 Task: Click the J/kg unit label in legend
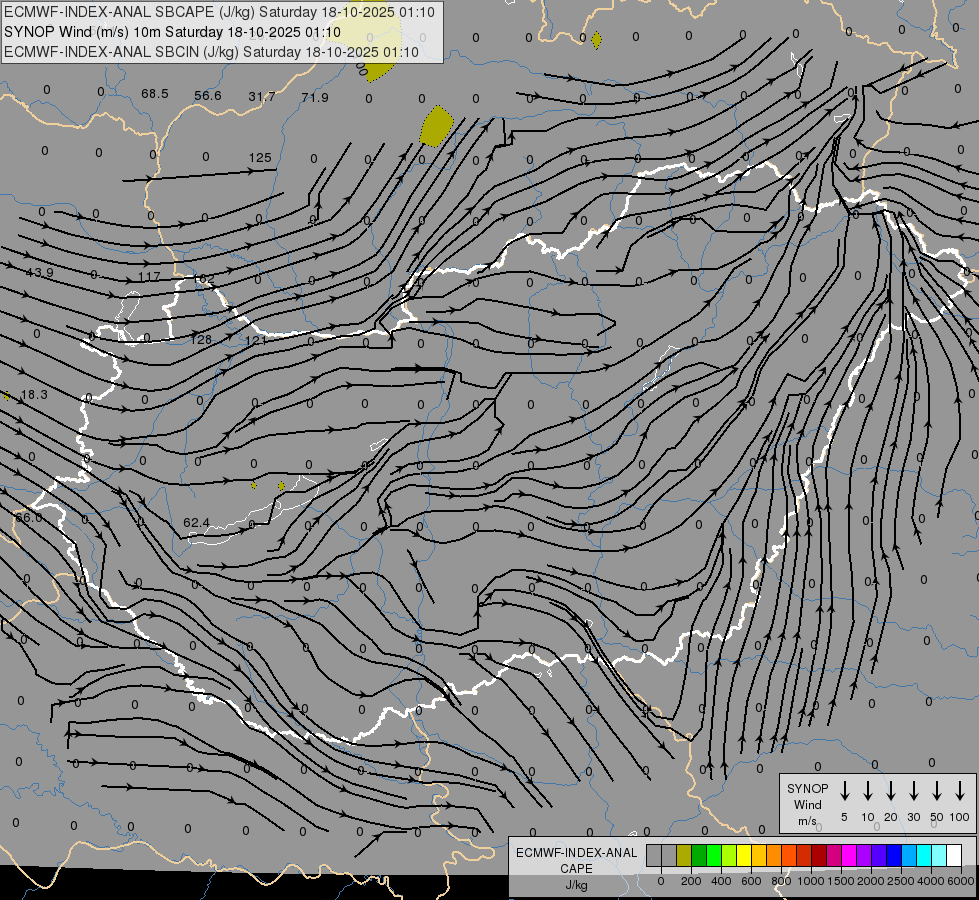click(576, 885)
